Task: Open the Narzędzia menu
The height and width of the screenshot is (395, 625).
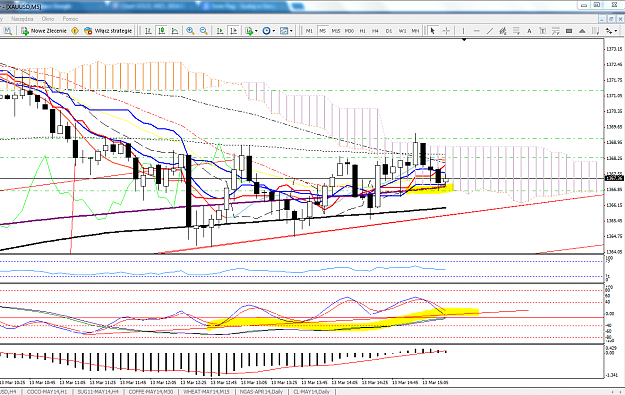Action: point(22,19)
